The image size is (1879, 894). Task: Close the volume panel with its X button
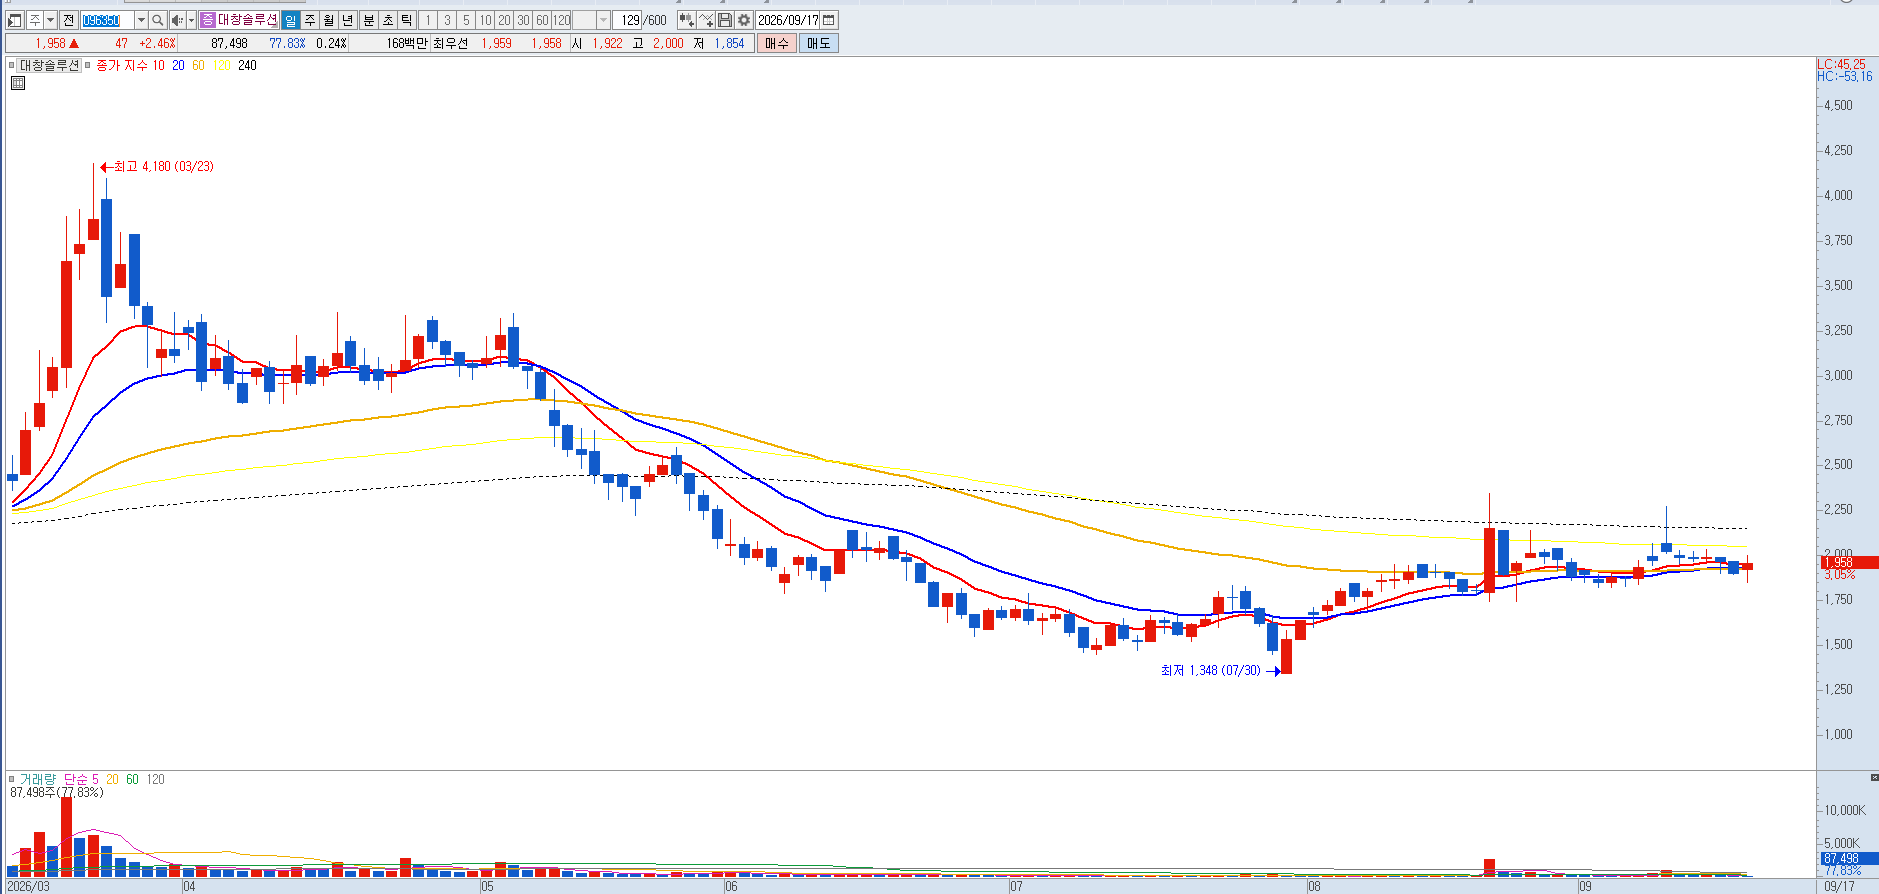[x=1874, y=777]
